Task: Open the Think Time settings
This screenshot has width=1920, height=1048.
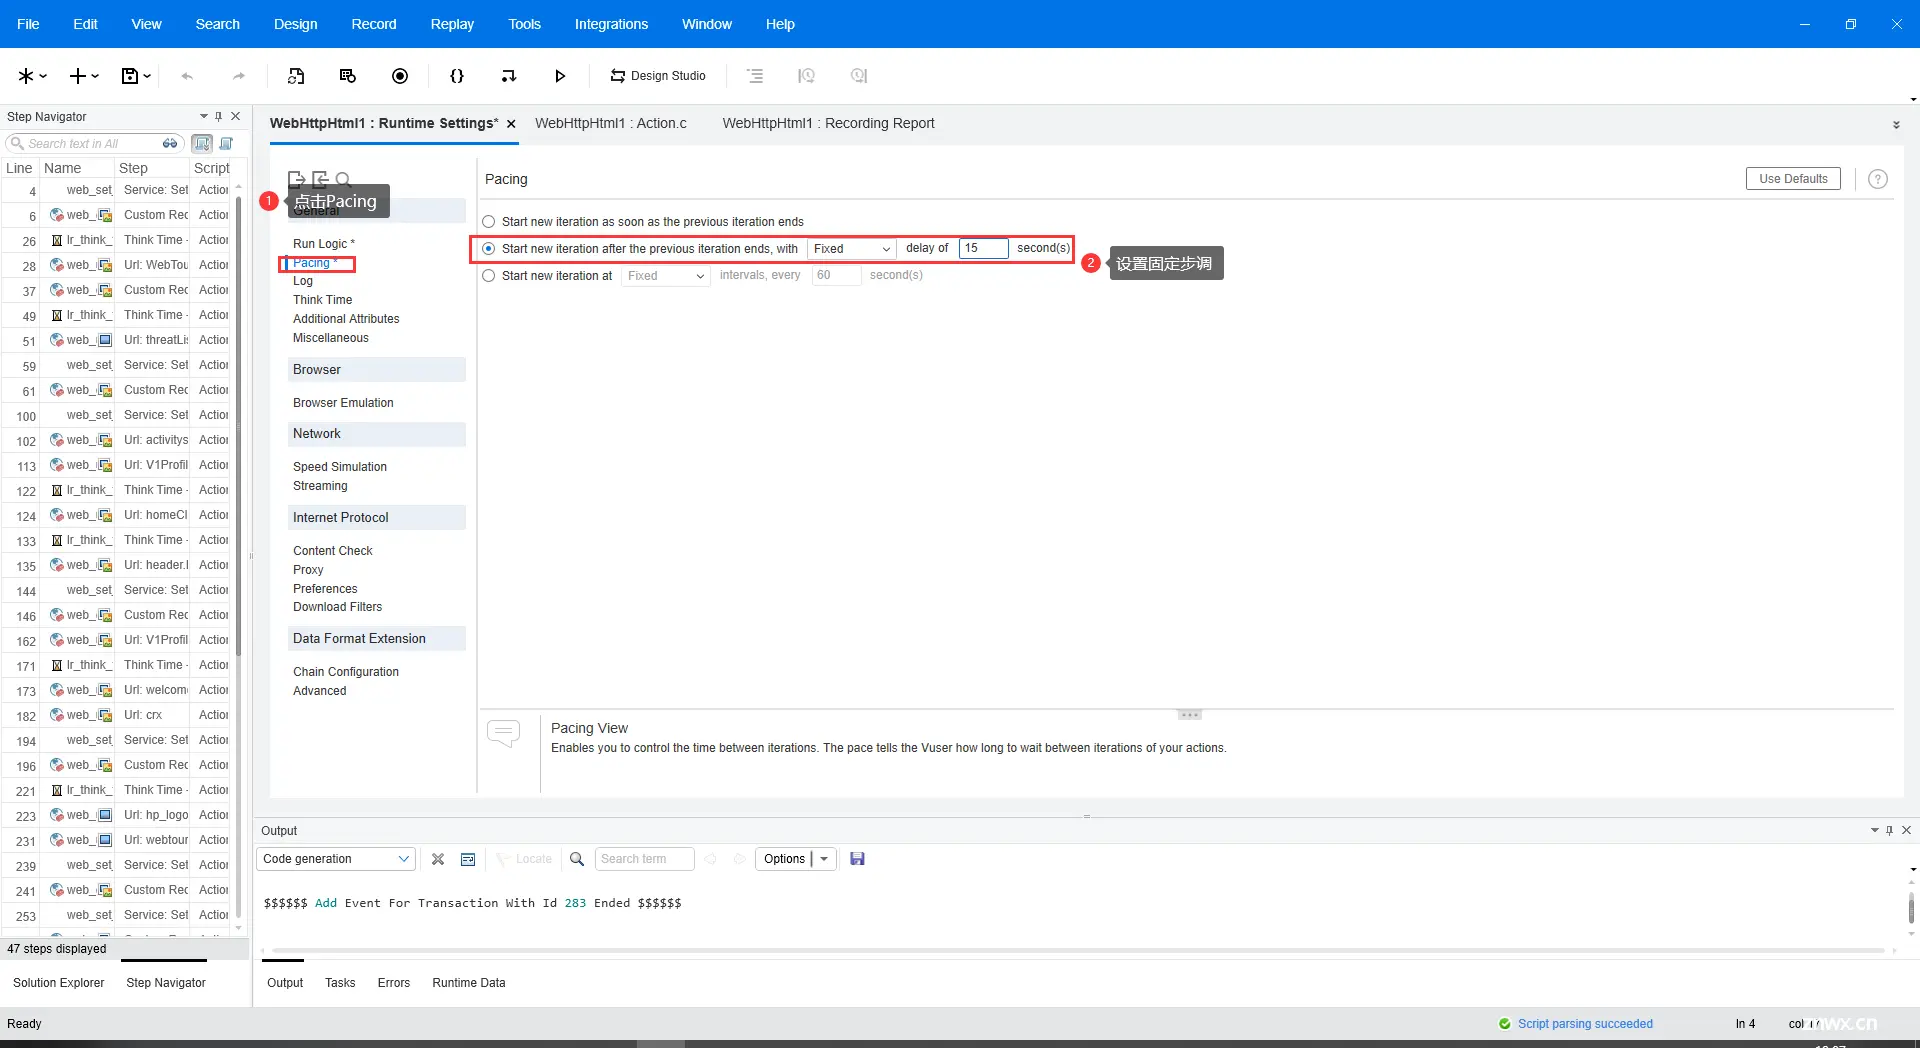Action: point(322,300)
